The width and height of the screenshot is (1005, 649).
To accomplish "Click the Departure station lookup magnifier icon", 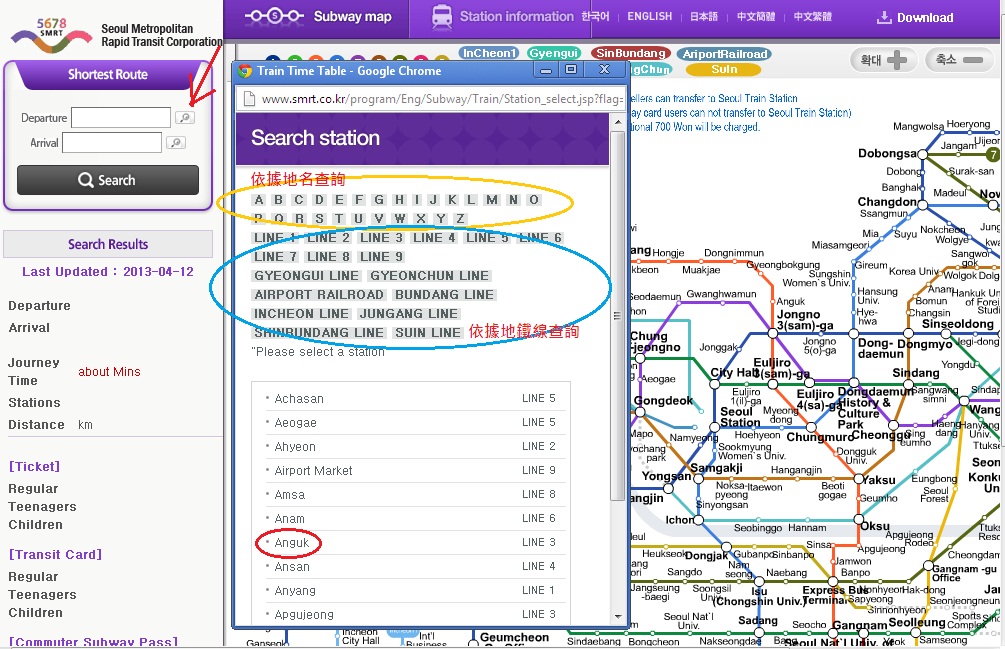I will point(185,117).
